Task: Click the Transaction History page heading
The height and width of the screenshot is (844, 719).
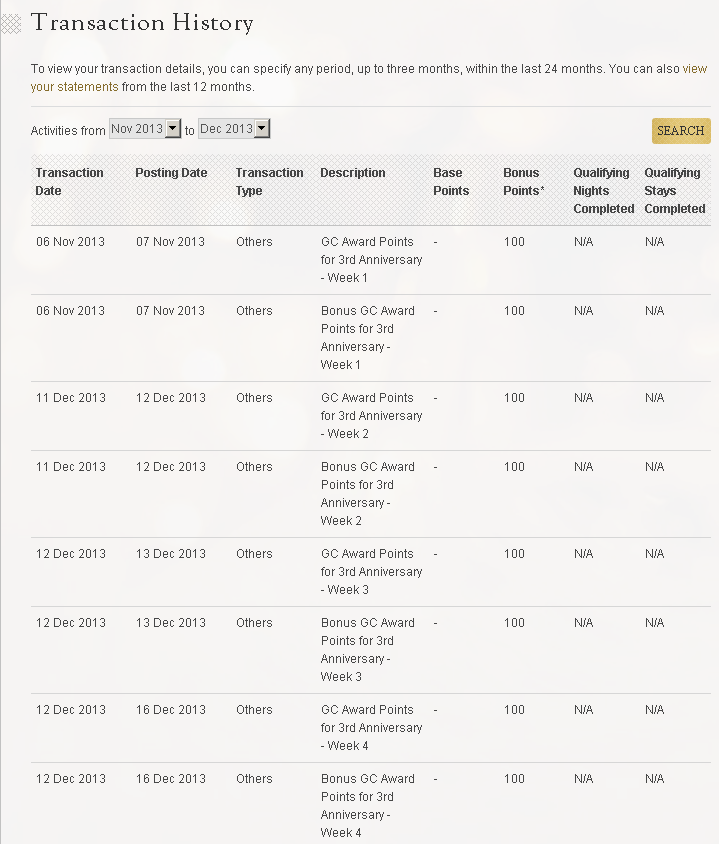Action: [x=142, y=23]
